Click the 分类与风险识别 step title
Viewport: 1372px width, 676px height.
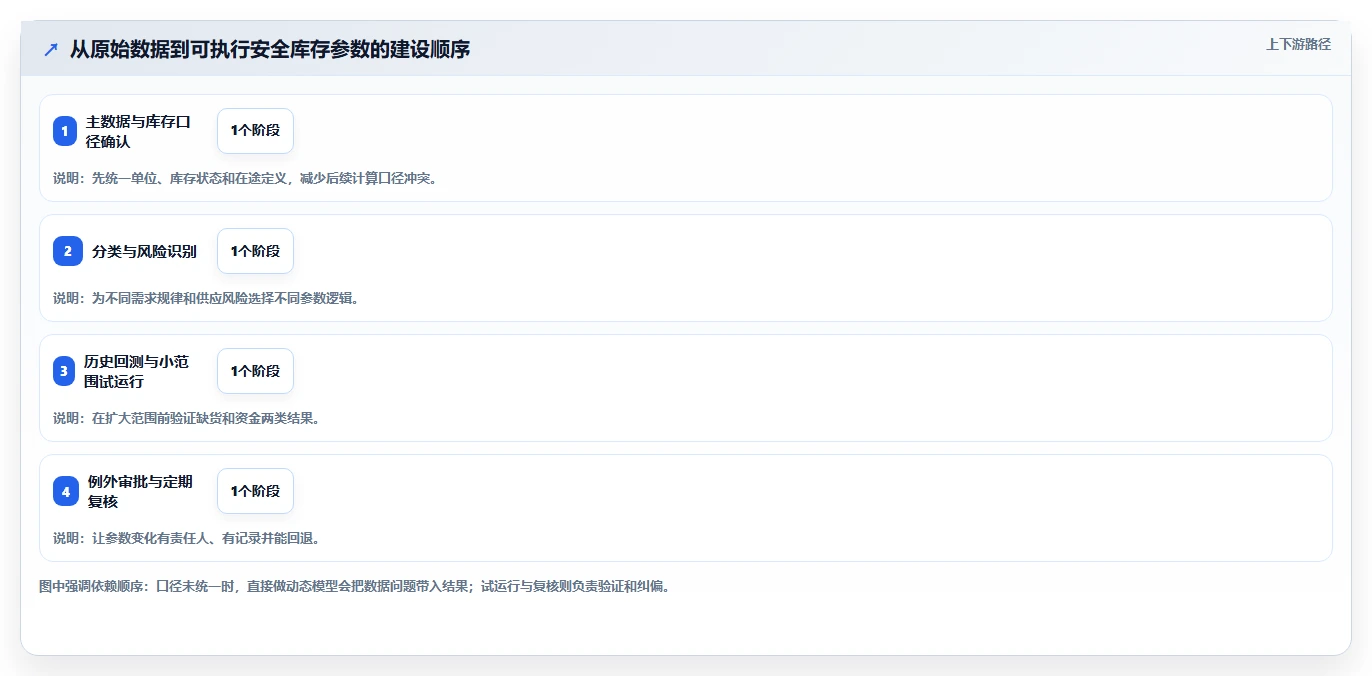point(144,252)
